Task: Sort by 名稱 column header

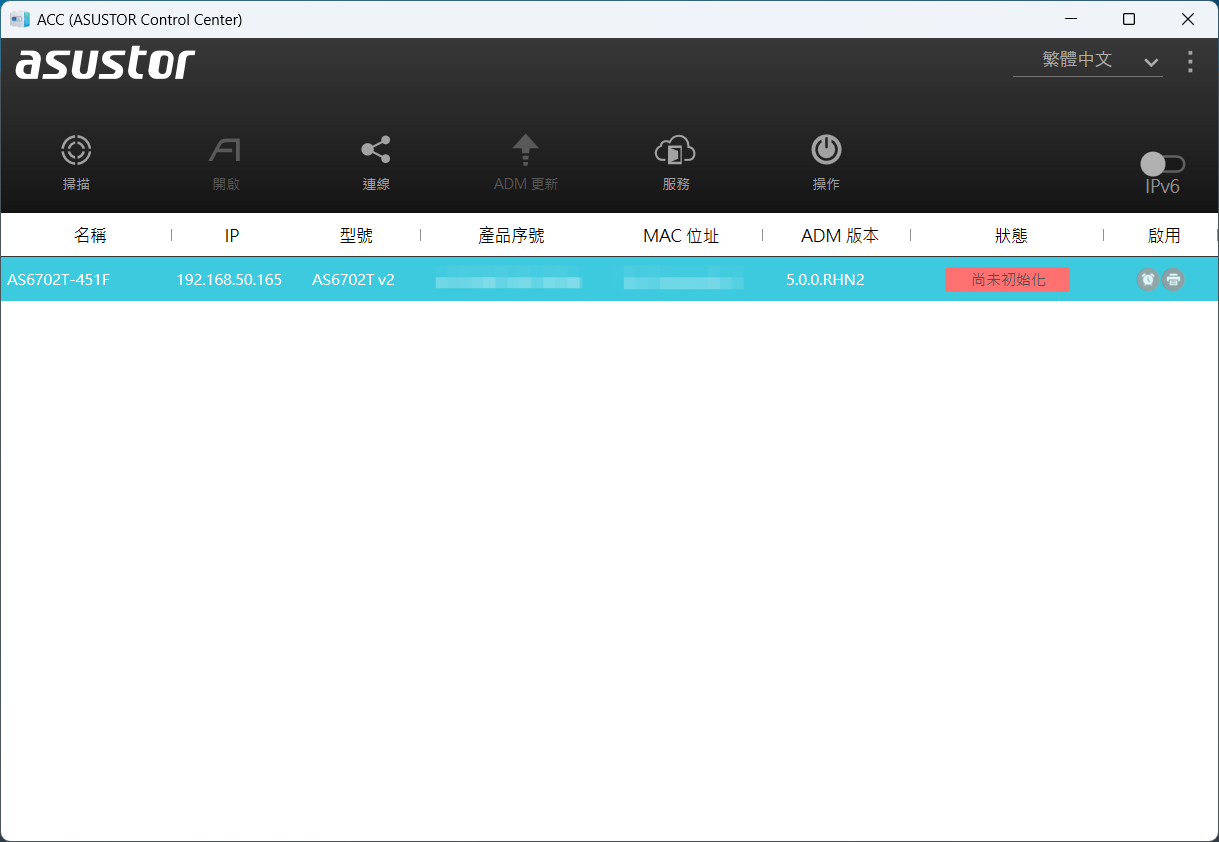Action: (90, 236)
